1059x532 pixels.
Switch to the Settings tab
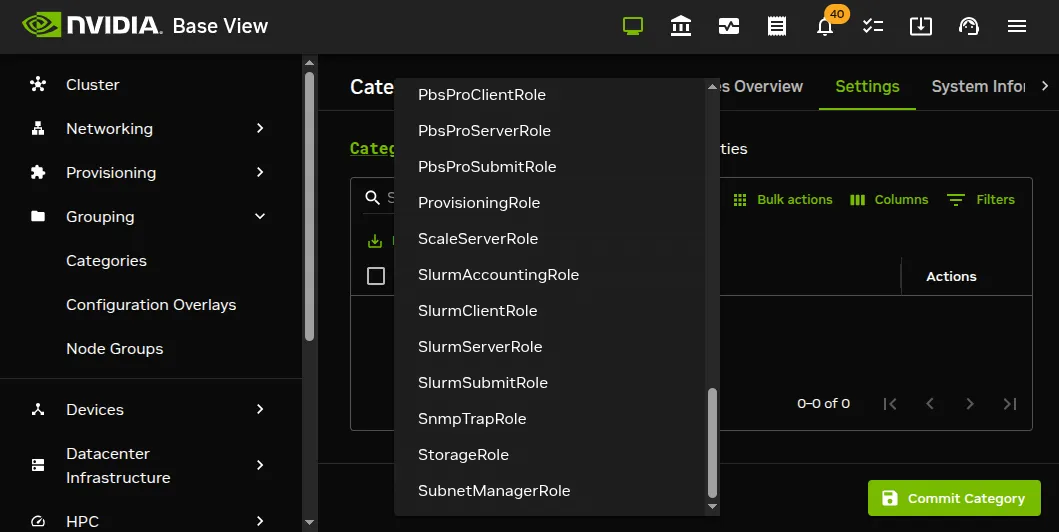click(x=867, y=86)
